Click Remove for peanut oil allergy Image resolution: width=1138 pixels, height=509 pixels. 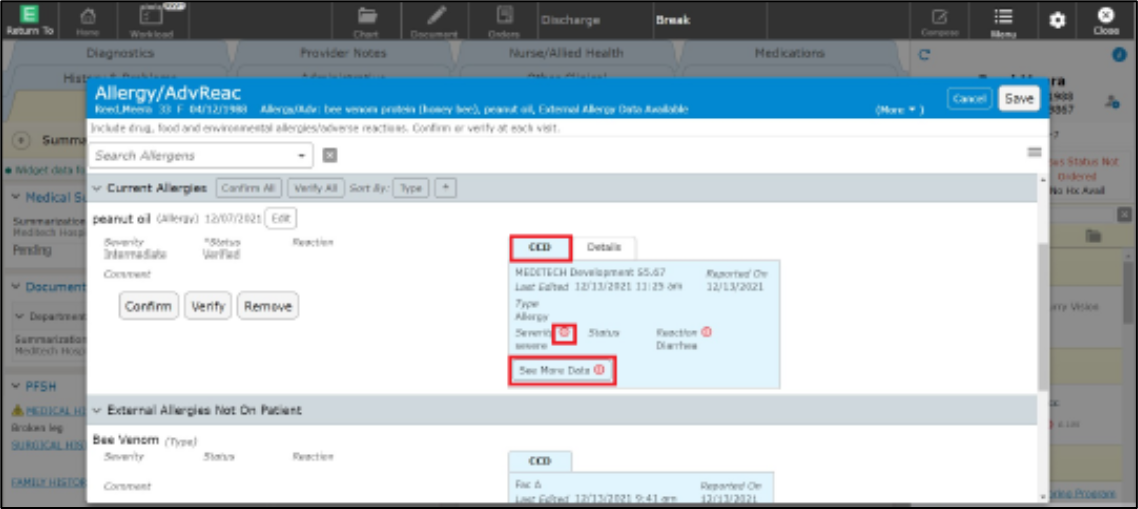point(267,306)
